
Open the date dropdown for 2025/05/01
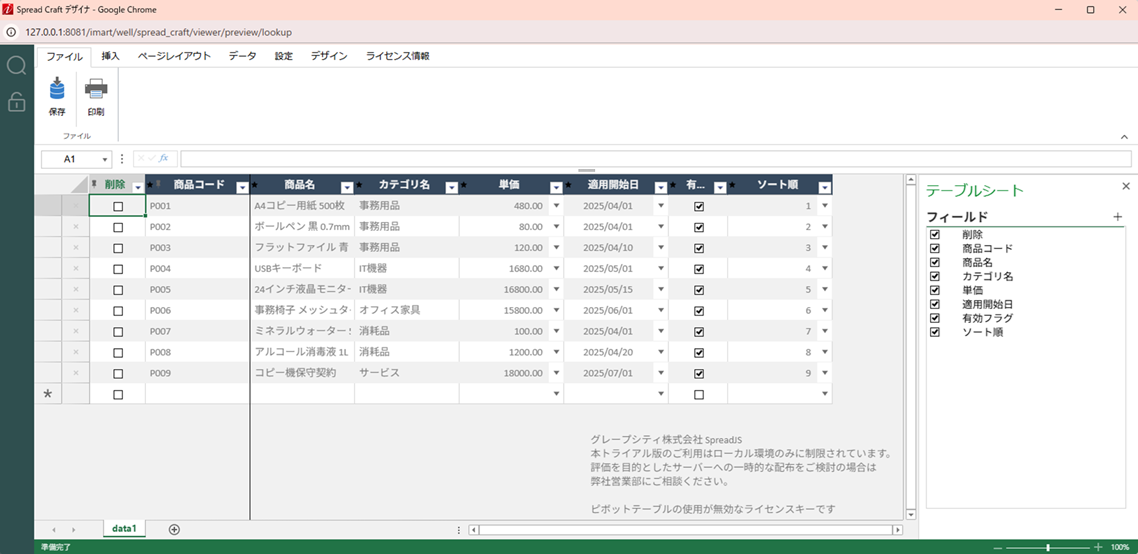coord(660,269)
